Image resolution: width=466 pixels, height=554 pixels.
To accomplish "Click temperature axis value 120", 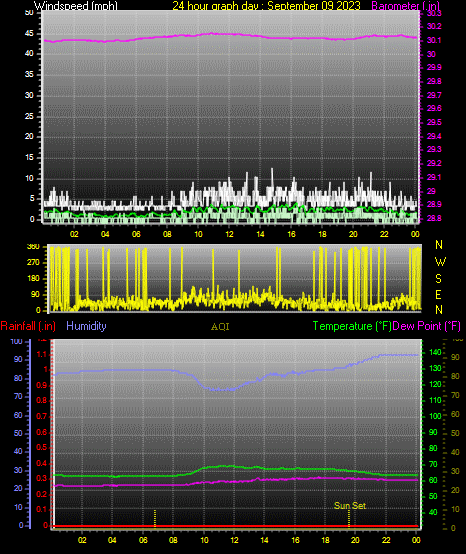I will click(x=435, y=384).
